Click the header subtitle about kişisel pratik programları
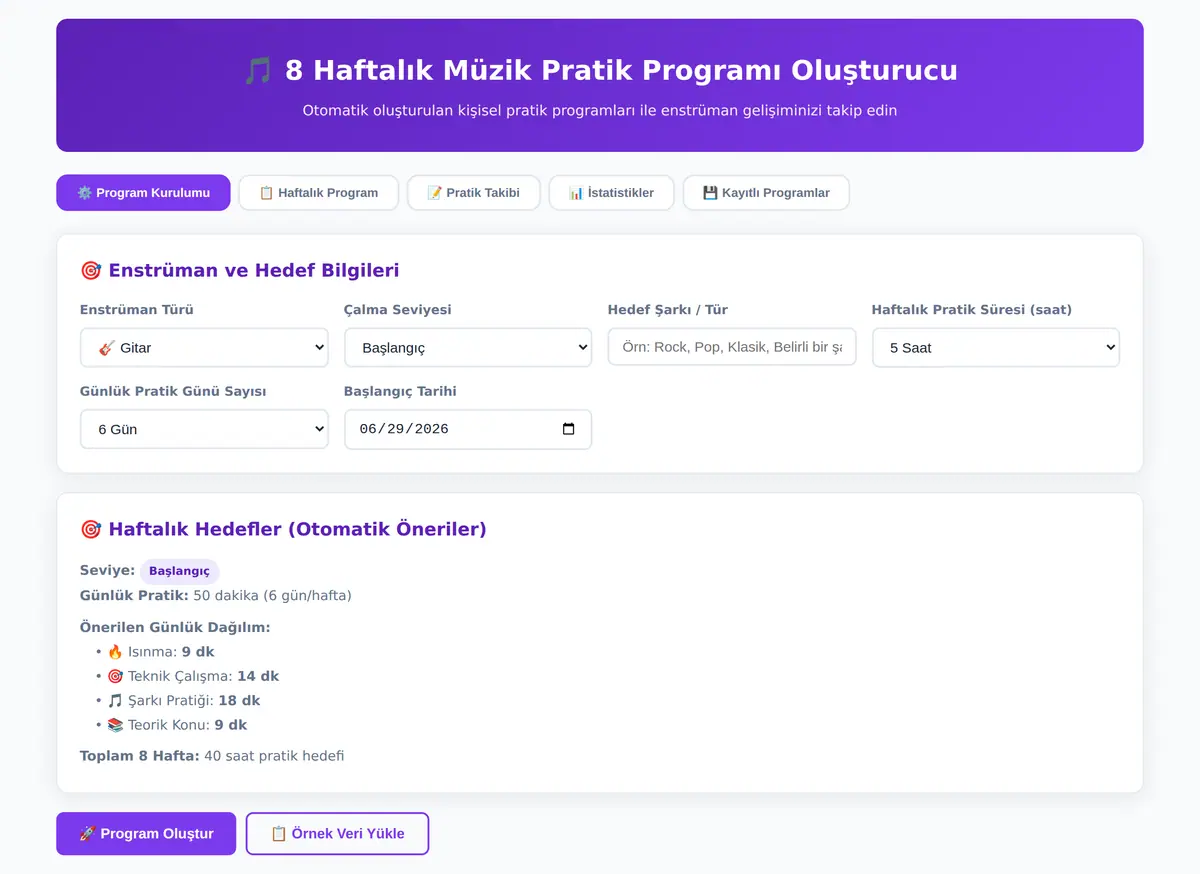The width and height of the screenshot is (1200, 874). point(600,111)
